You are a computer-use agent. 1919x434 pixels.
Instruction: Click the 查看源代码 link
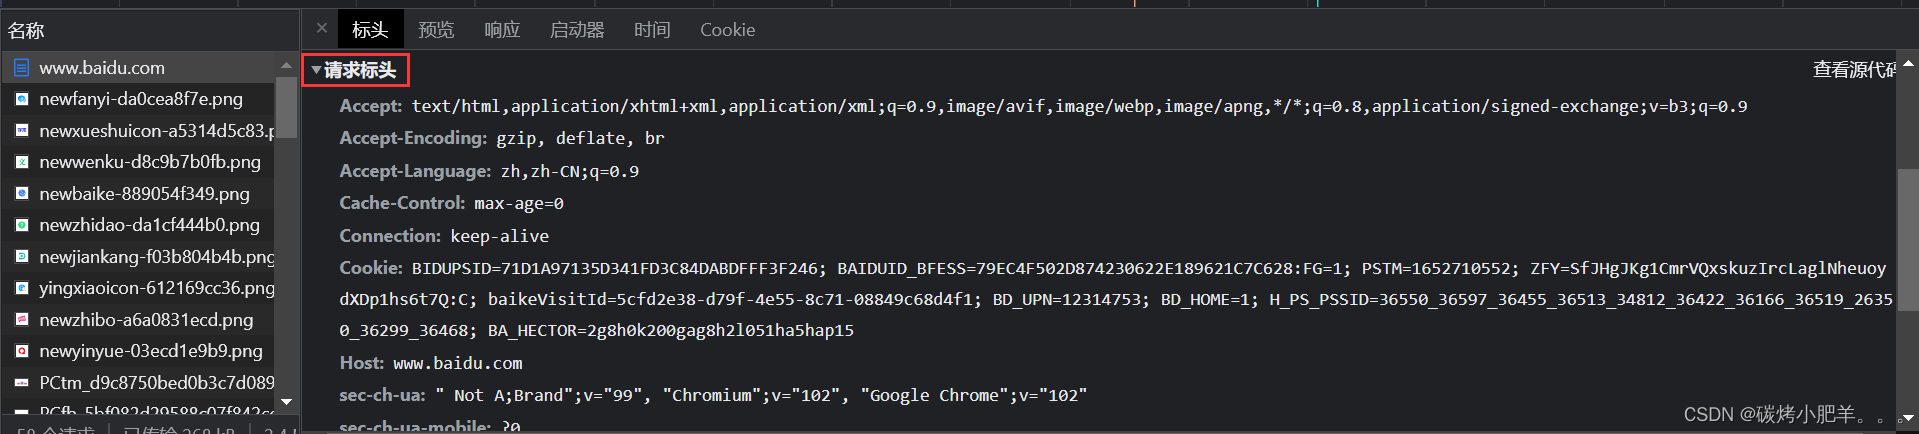(x=1853, y=70)
